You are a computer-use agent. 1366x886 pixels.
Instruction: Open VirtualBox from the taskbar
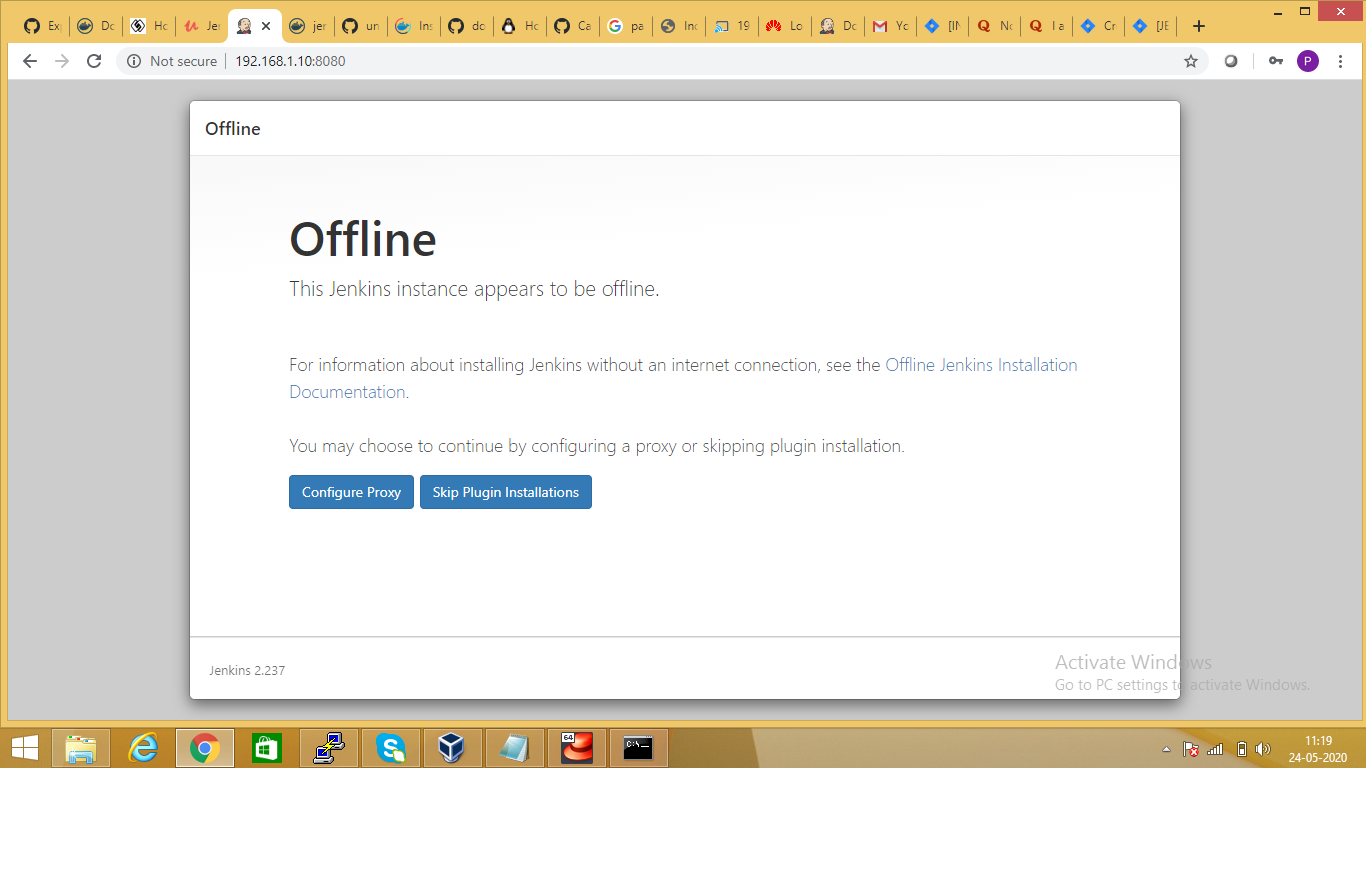[x=453, y=748]
